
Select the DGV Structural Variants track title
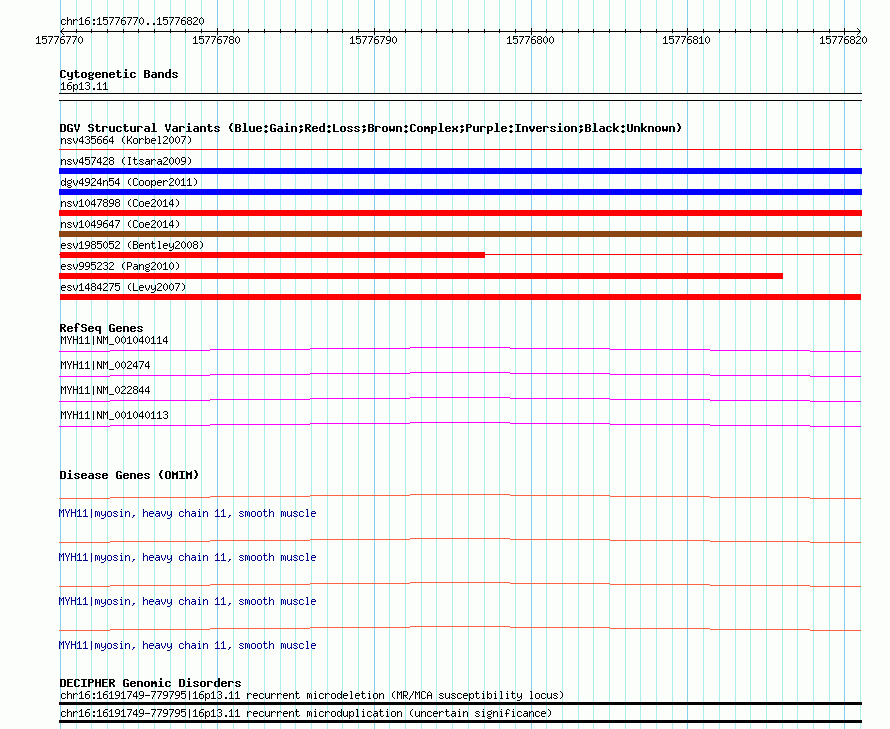371,128
